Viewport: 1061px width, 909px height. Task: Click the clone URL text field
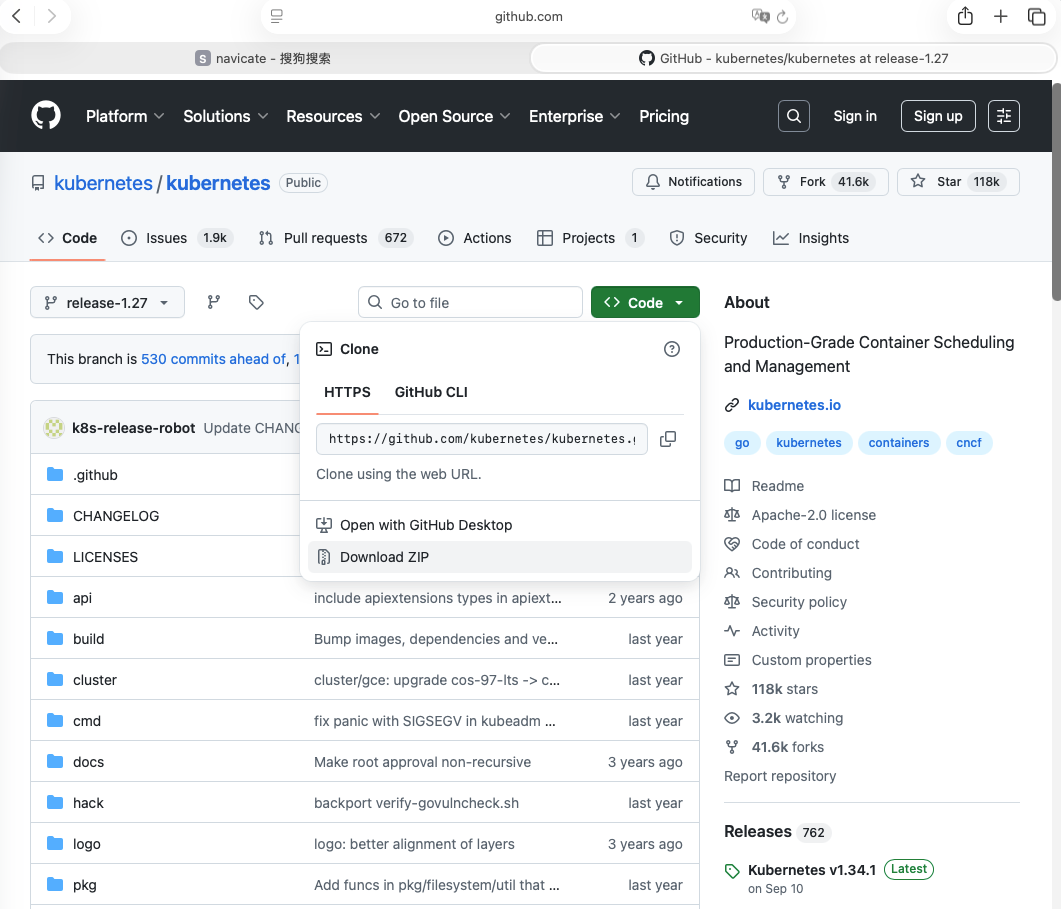pyautogui.click(x=482, y=439)
